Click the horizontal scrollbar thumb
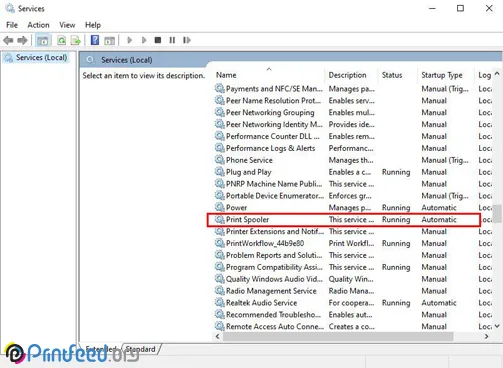 click(338, 336)
